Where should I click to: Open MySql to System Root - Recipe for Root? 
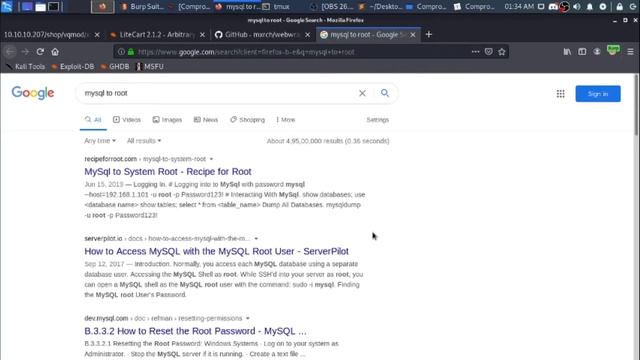point(168,171)
